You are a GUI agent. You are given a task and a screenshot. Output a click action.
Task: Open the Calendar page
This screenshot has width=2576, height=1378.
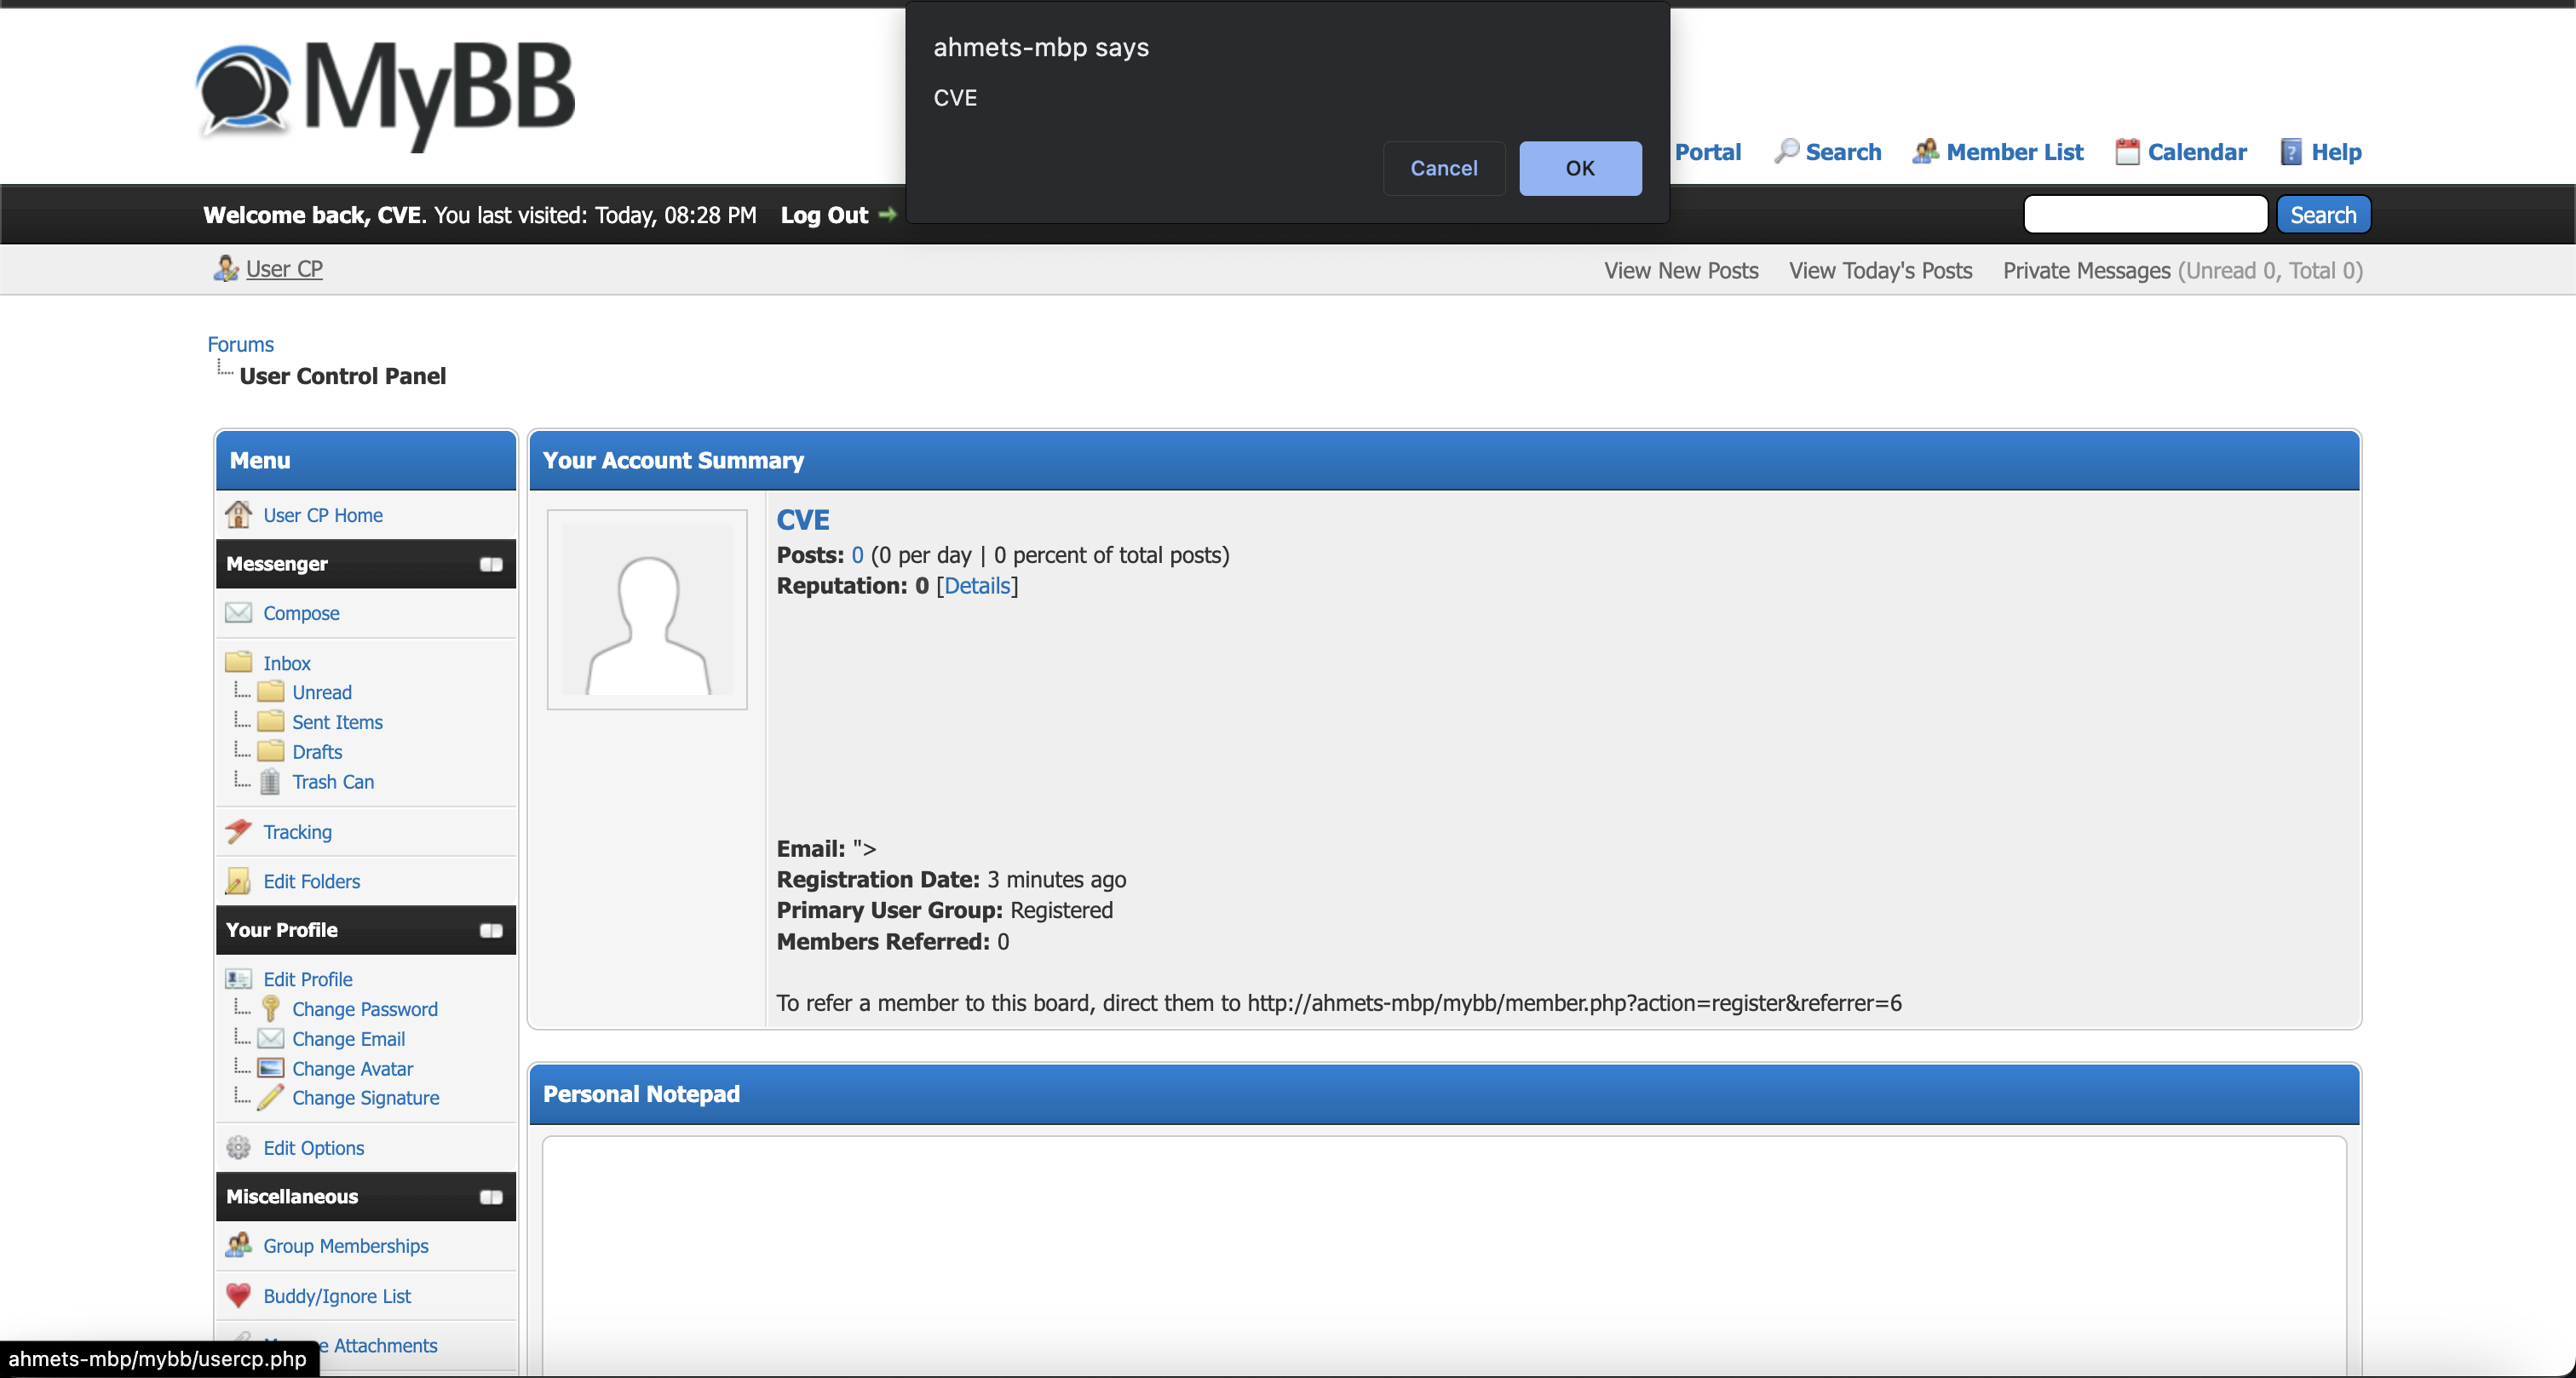tap(2197, 152)
